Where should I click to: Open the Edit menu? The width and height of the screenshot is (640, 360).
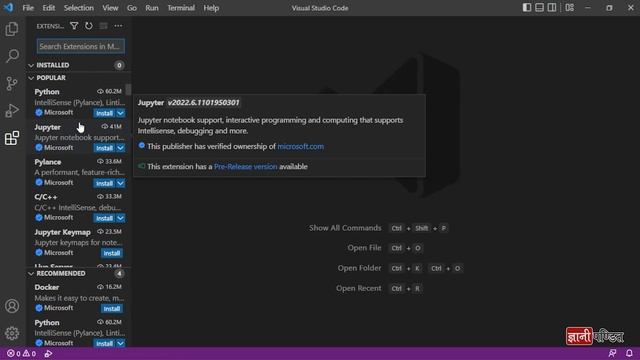[x=49, y=8]
